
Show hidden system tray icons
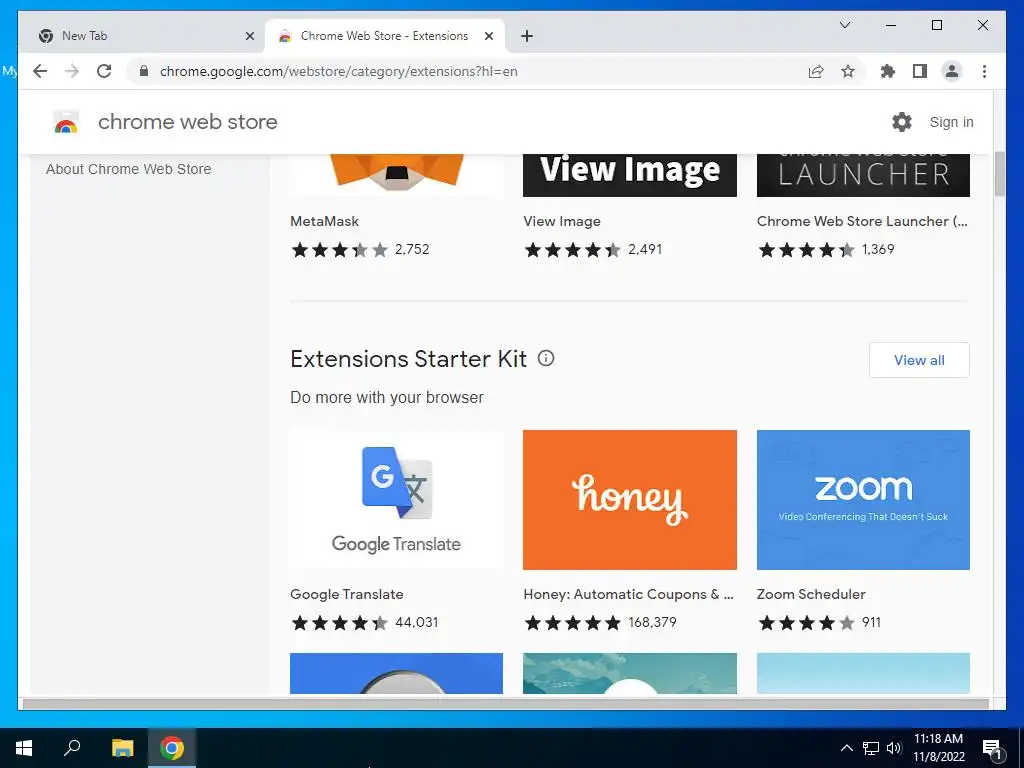point(846,748)
